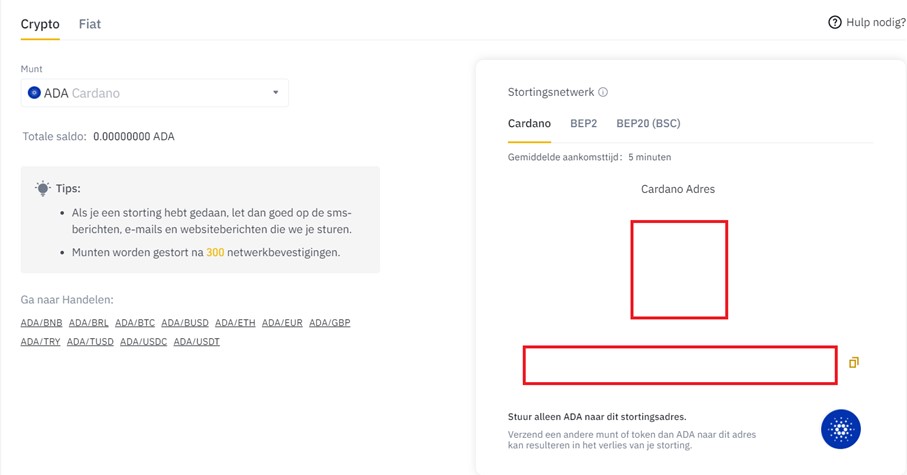907x475 pixels.
Task: Click the Tips lightbulb icon
Action: [42, 188]
